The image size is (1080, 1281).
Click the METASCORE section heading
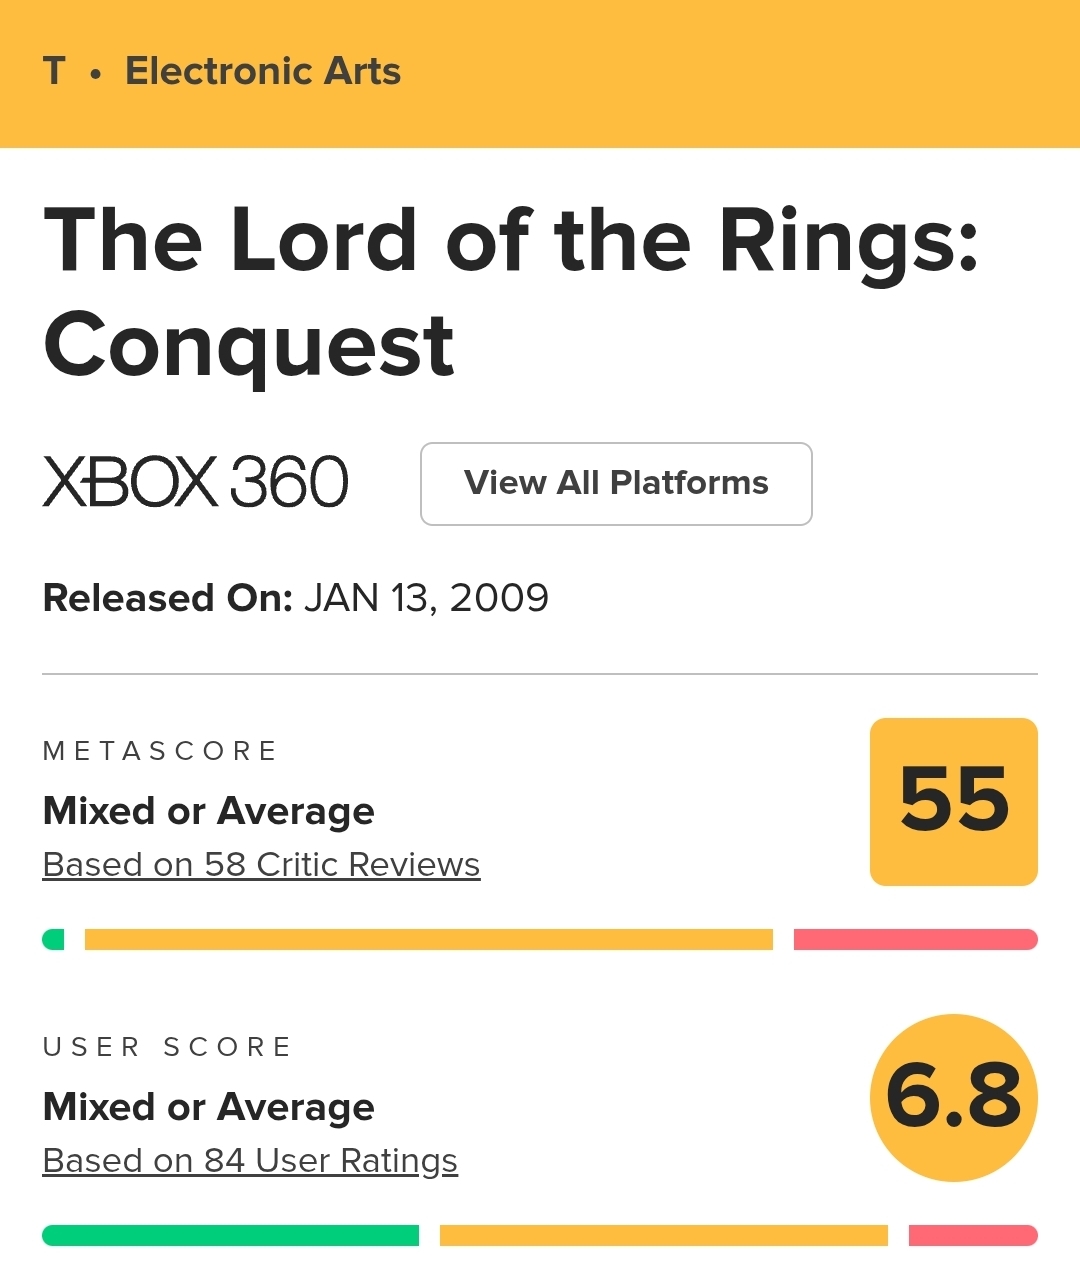[160, 751]
